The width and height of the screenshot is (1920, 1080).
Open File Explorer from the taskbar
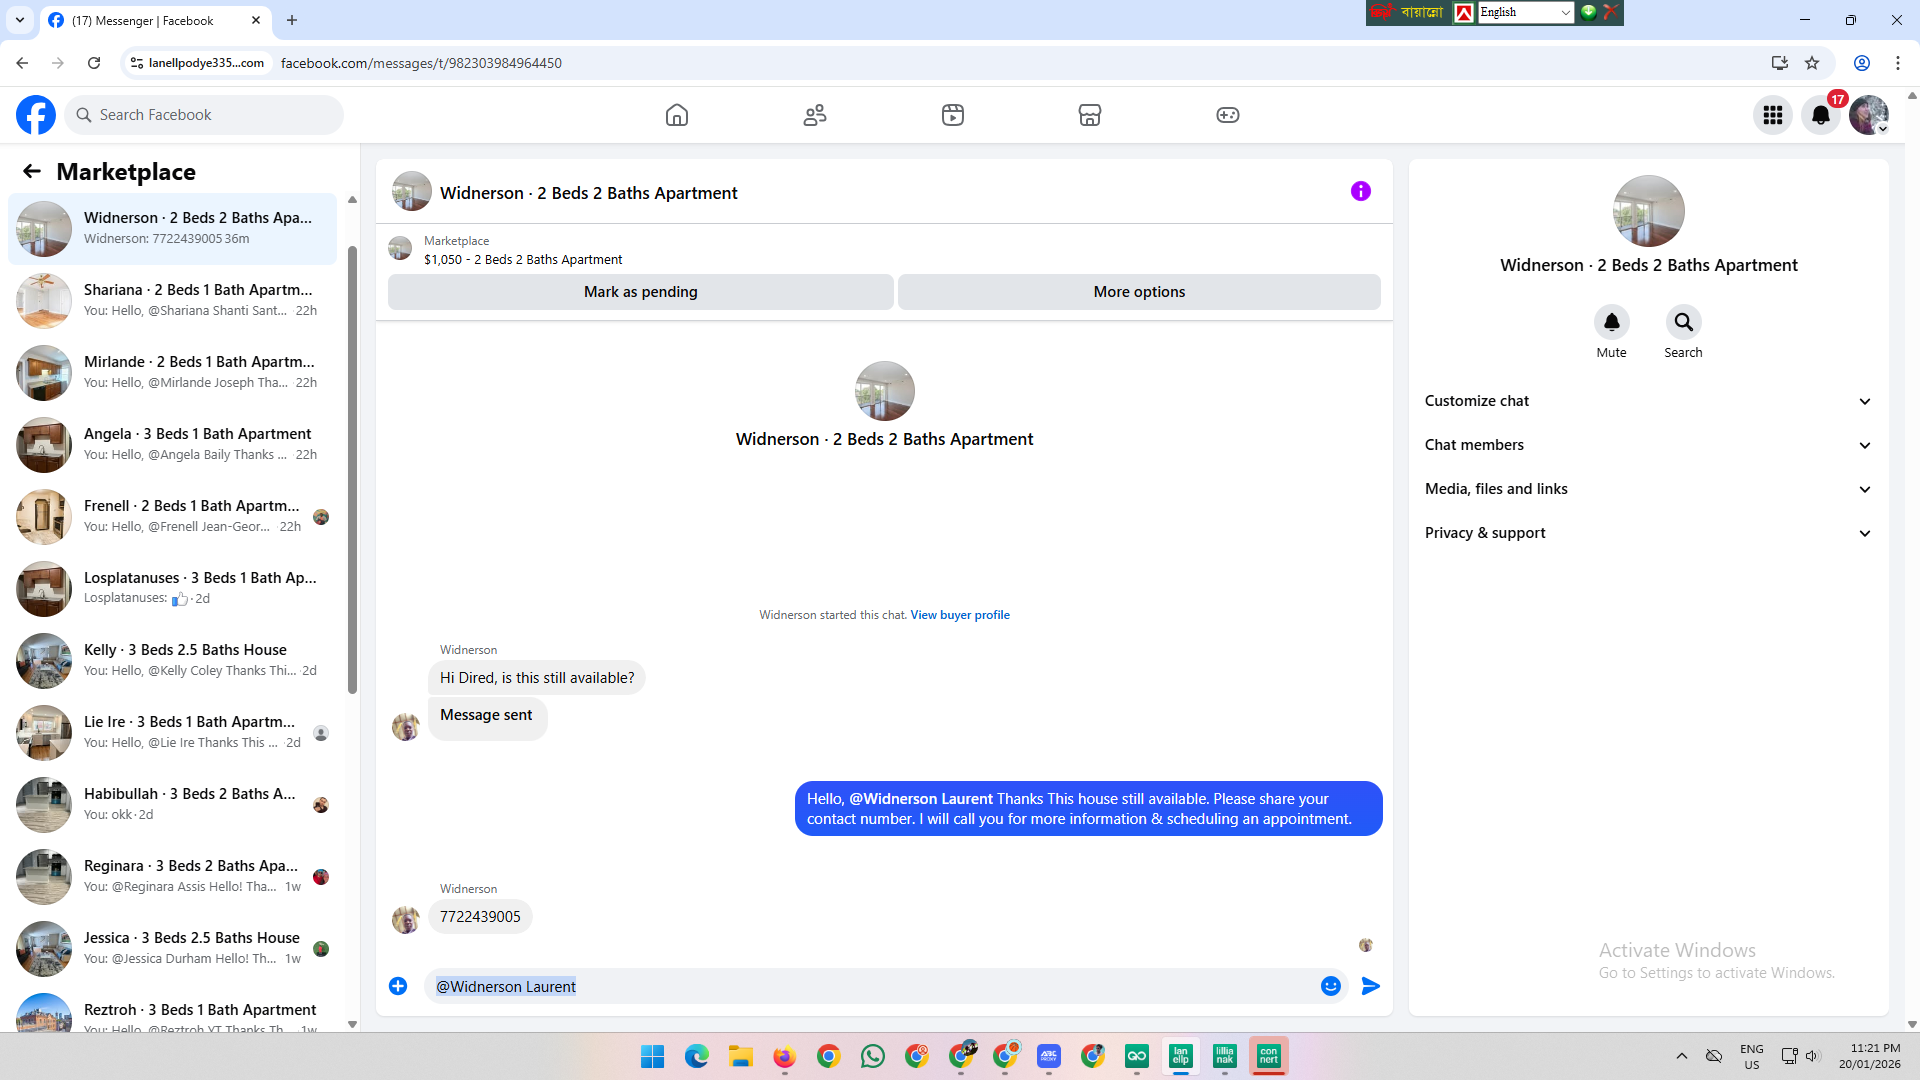click(741, 1056)
